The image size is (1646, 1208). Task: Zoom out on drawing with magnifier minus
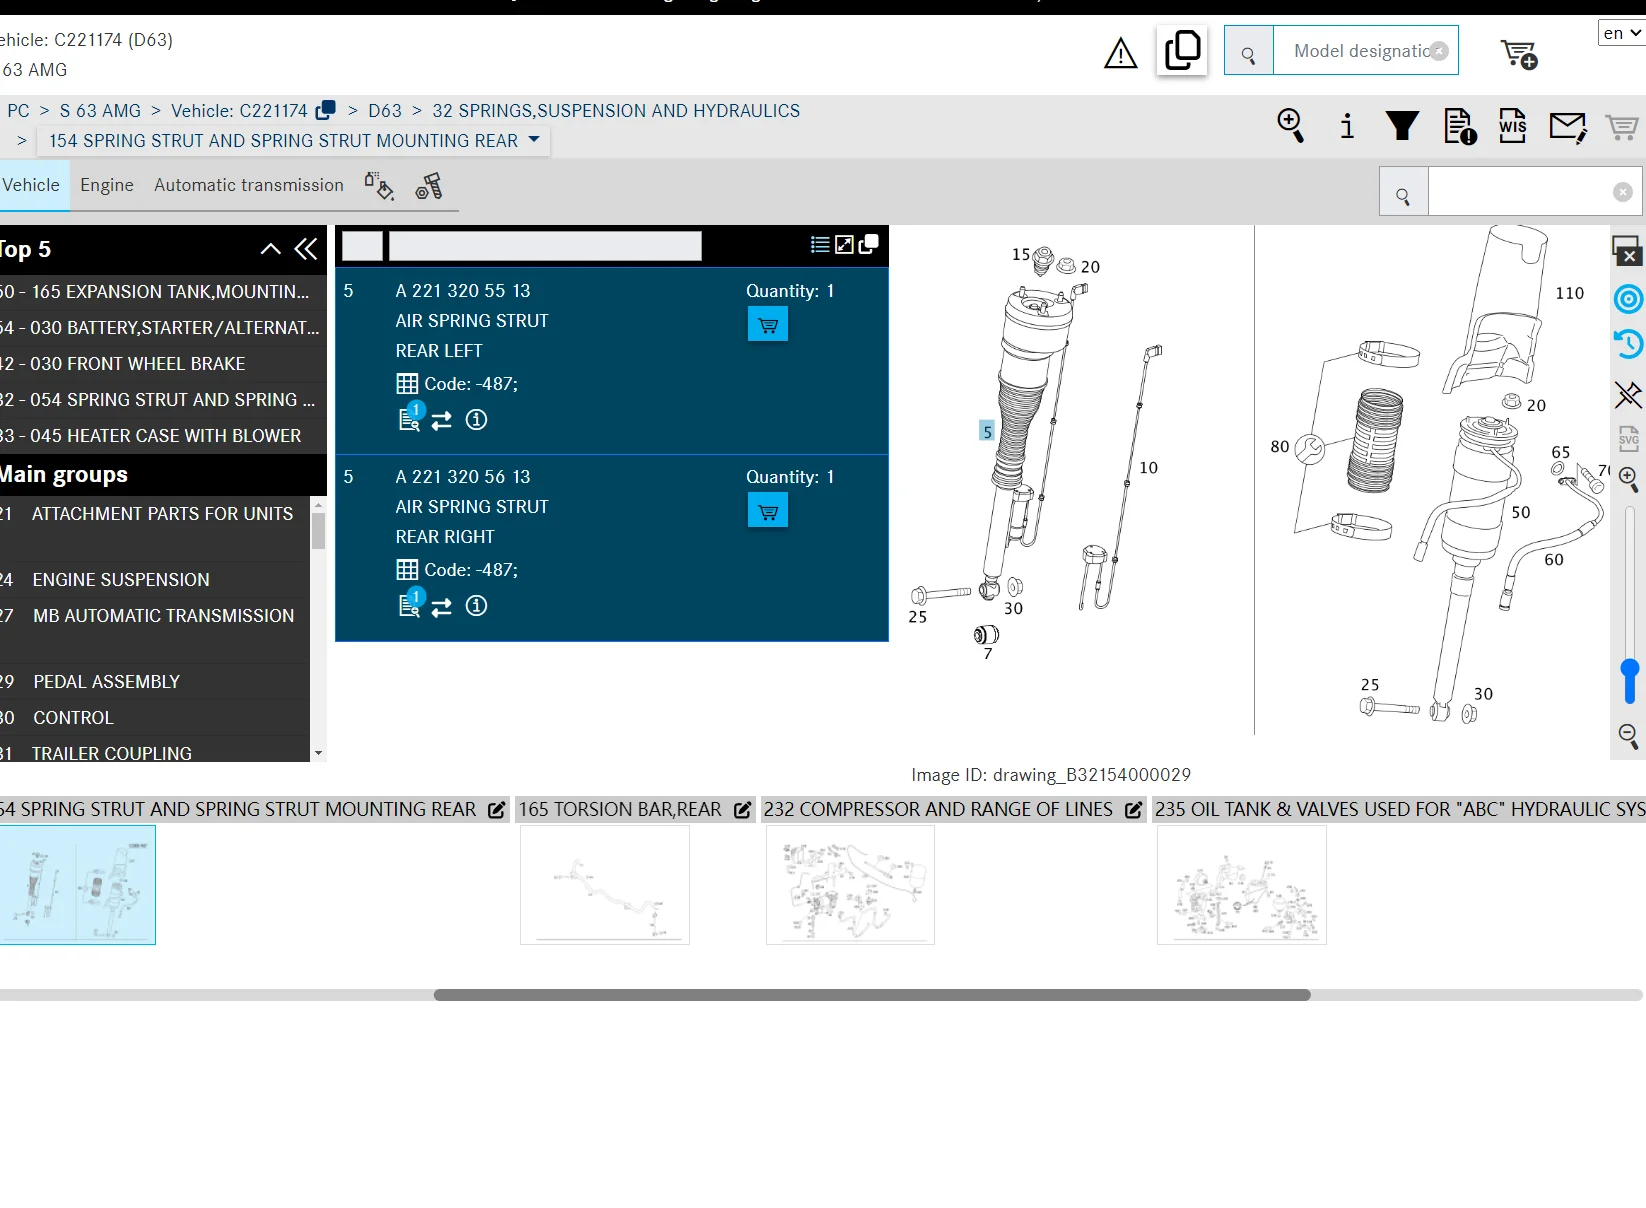[x=1628, y=737]
